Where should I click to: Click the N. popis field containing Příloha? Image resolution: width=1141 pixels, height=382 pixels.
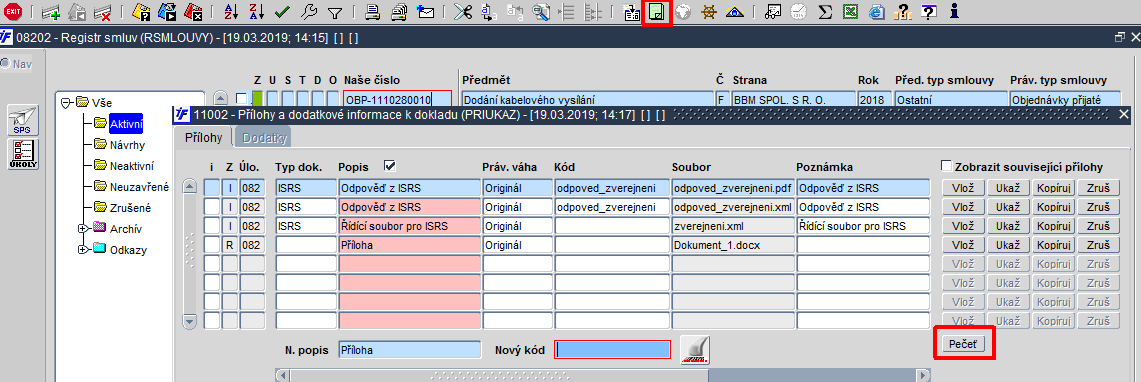pos(410,350)
